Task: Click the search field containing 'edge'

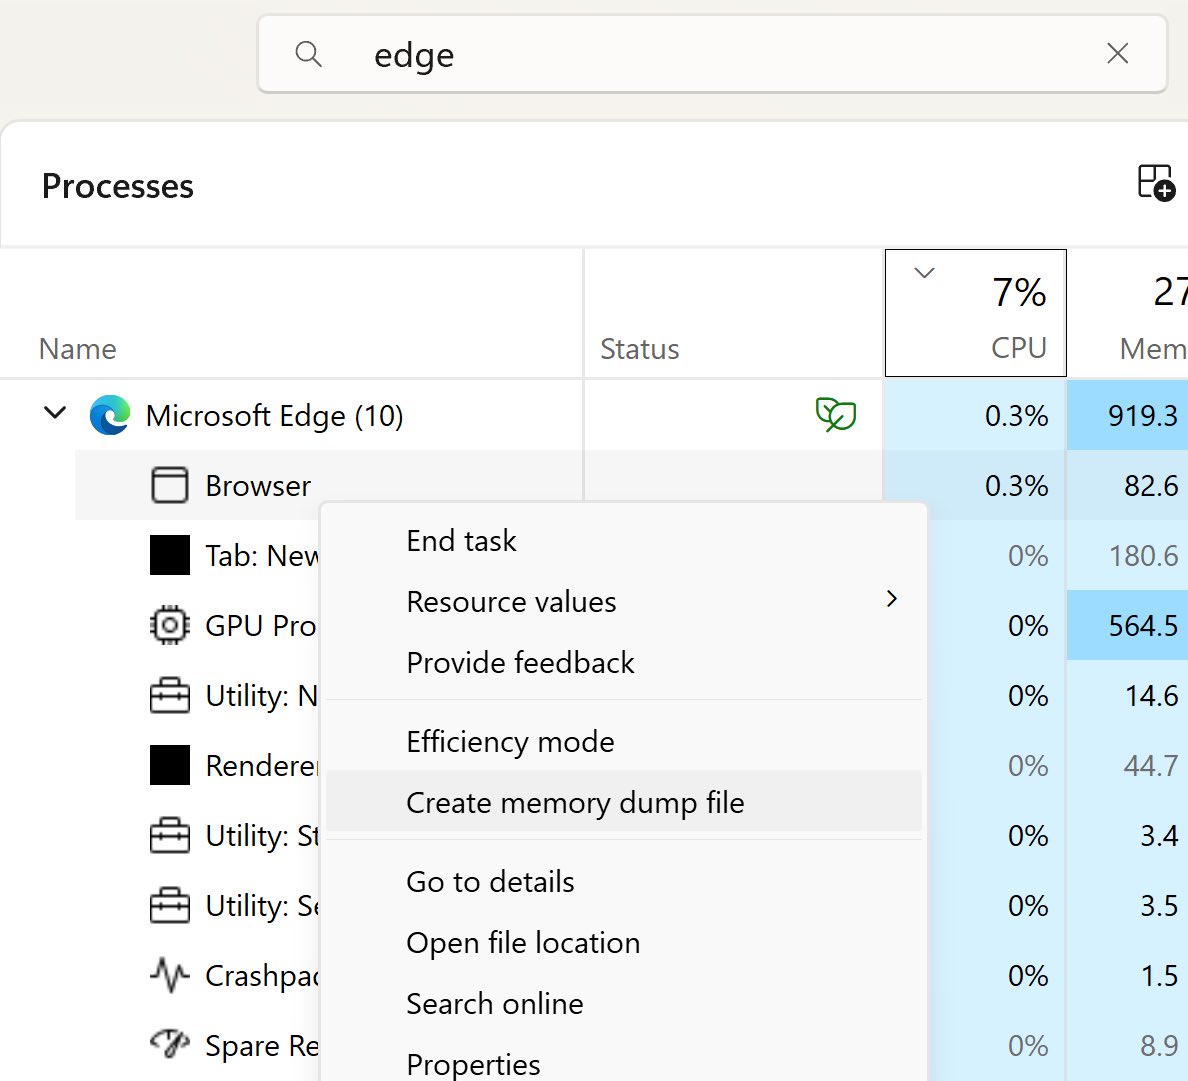Action: click(712, 55)
